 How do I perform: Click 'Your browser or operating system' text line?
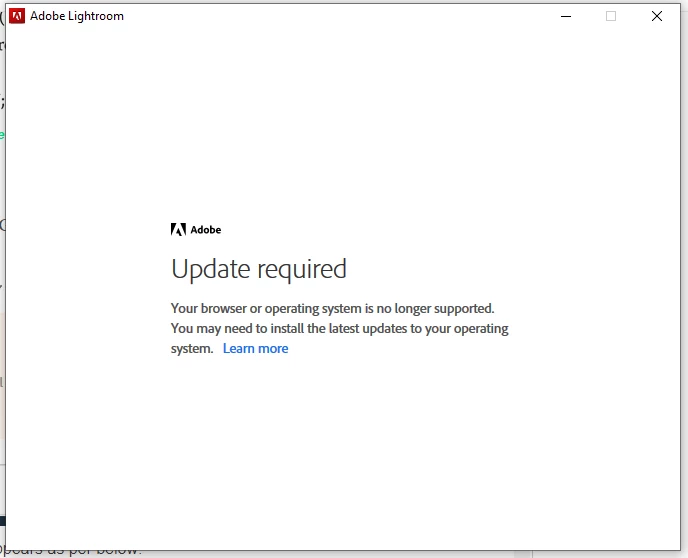coord(333,308)
